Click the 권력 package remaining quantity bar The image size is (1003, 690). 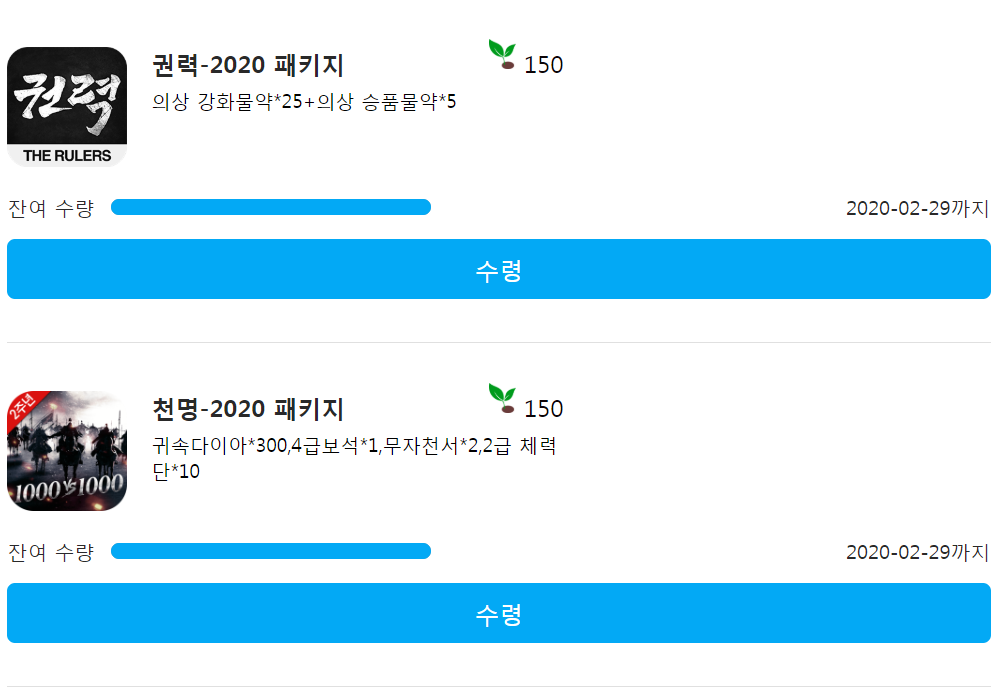tap(271, 207)
